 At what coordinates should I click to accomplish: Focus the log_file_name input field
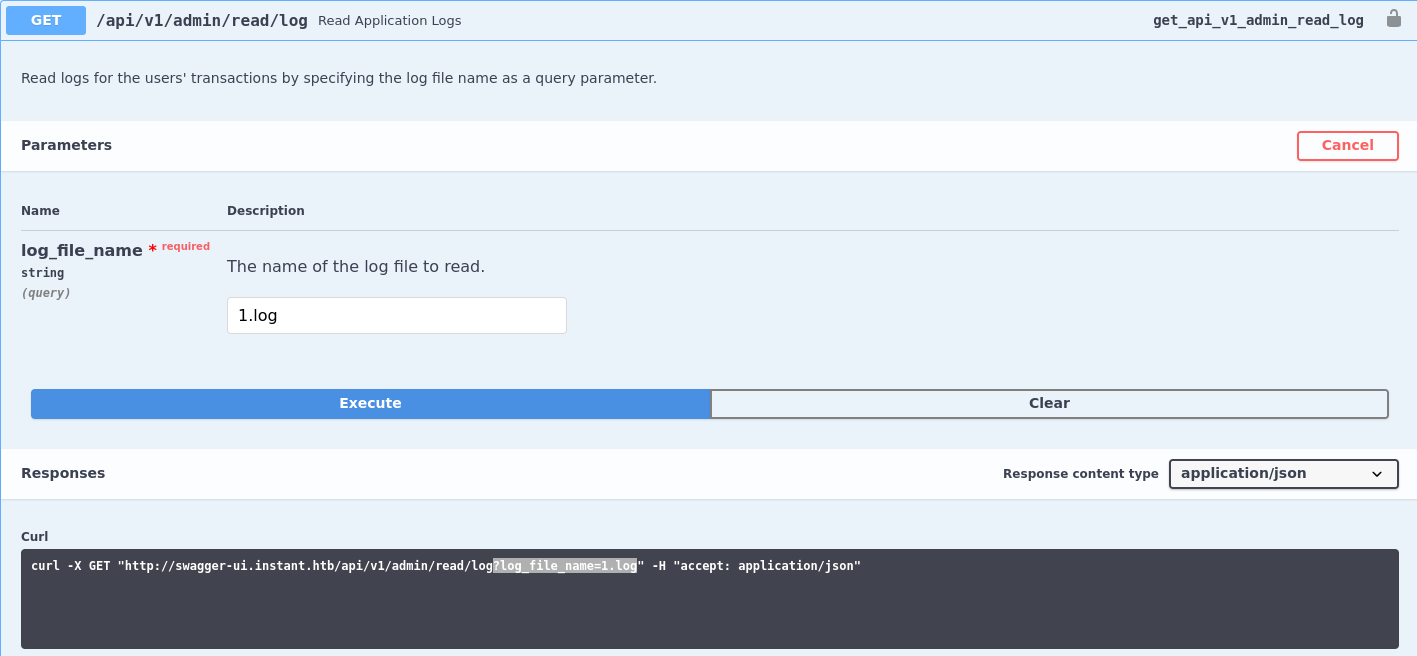[396, 316]
